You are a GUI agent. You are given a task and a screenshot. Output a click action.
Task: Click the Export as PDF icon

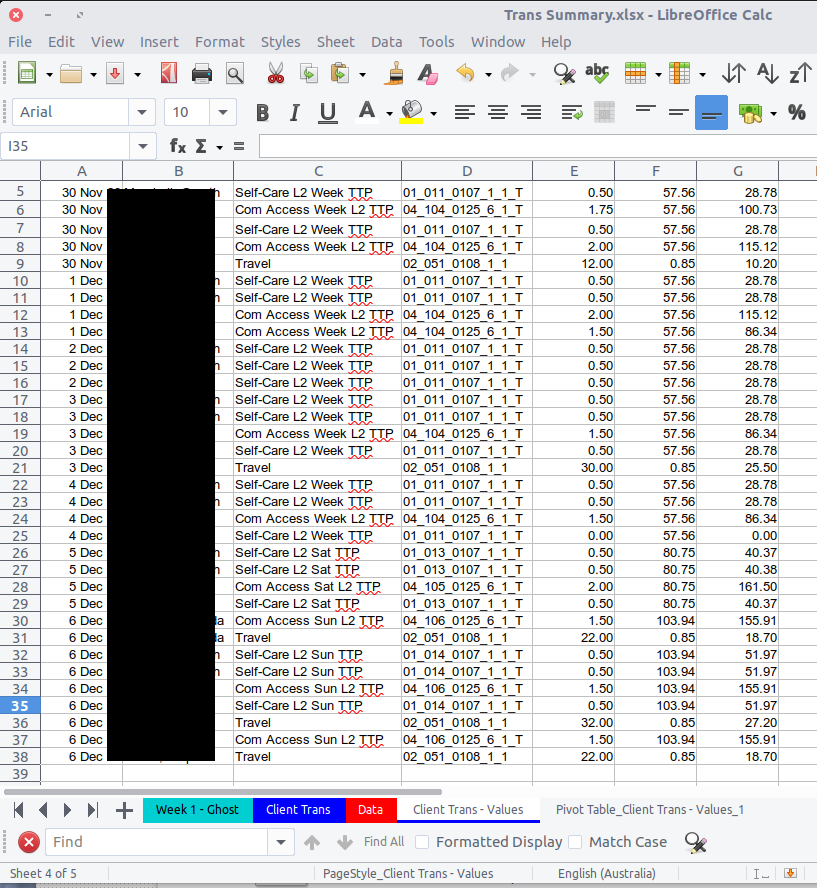coord(169,73)
